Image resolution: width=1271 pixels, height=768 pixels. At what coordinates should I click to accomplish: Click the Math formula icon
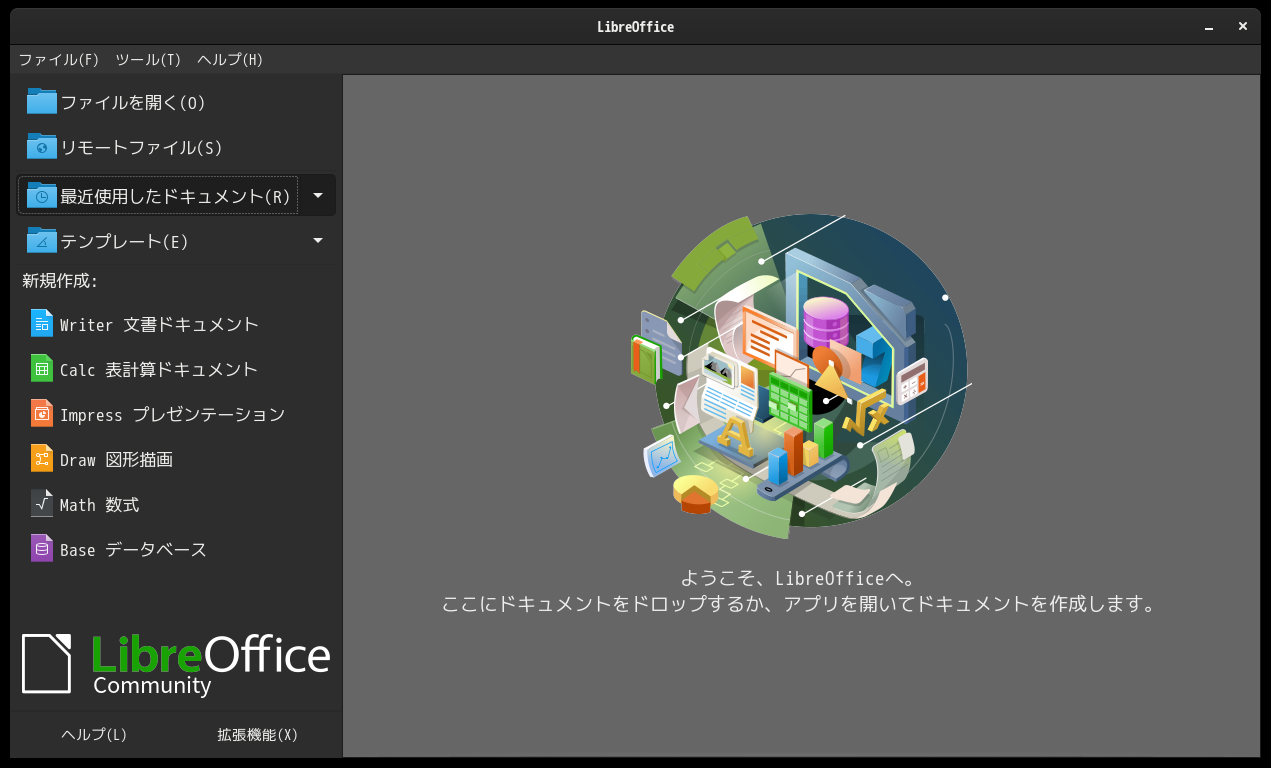(x=42, y=504)
